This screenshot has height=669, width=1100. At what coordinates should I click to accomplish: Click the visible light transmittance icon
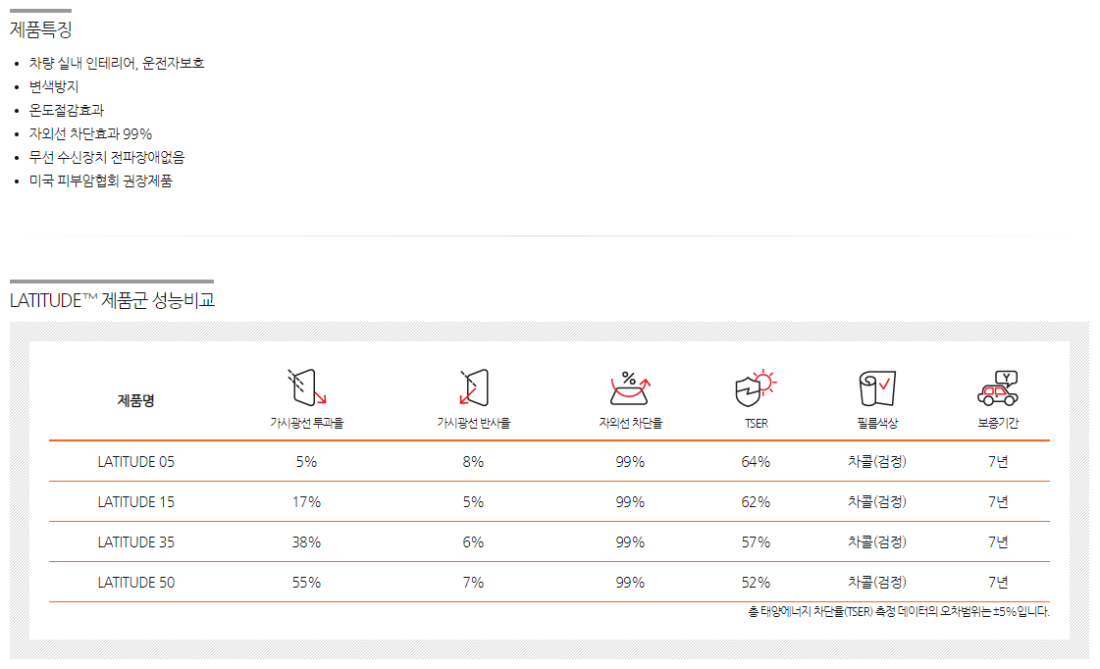pyautogui.click(x=307, y=387)
